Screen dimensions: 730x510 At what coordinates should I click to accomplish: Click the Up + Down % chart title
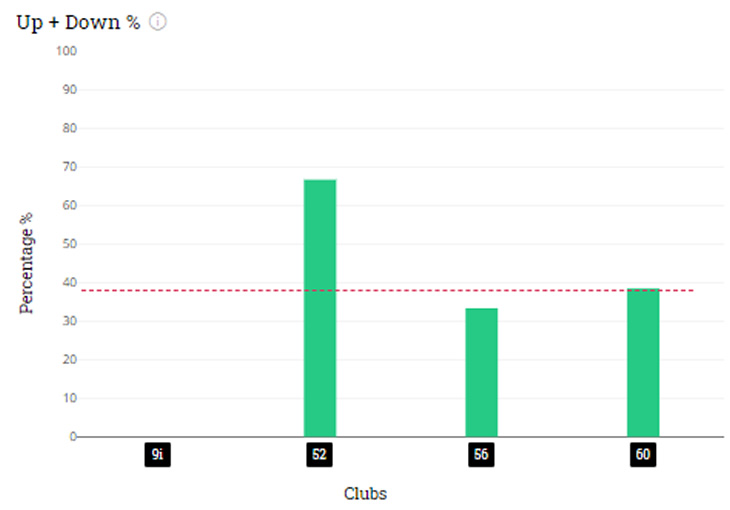[78, 22]
